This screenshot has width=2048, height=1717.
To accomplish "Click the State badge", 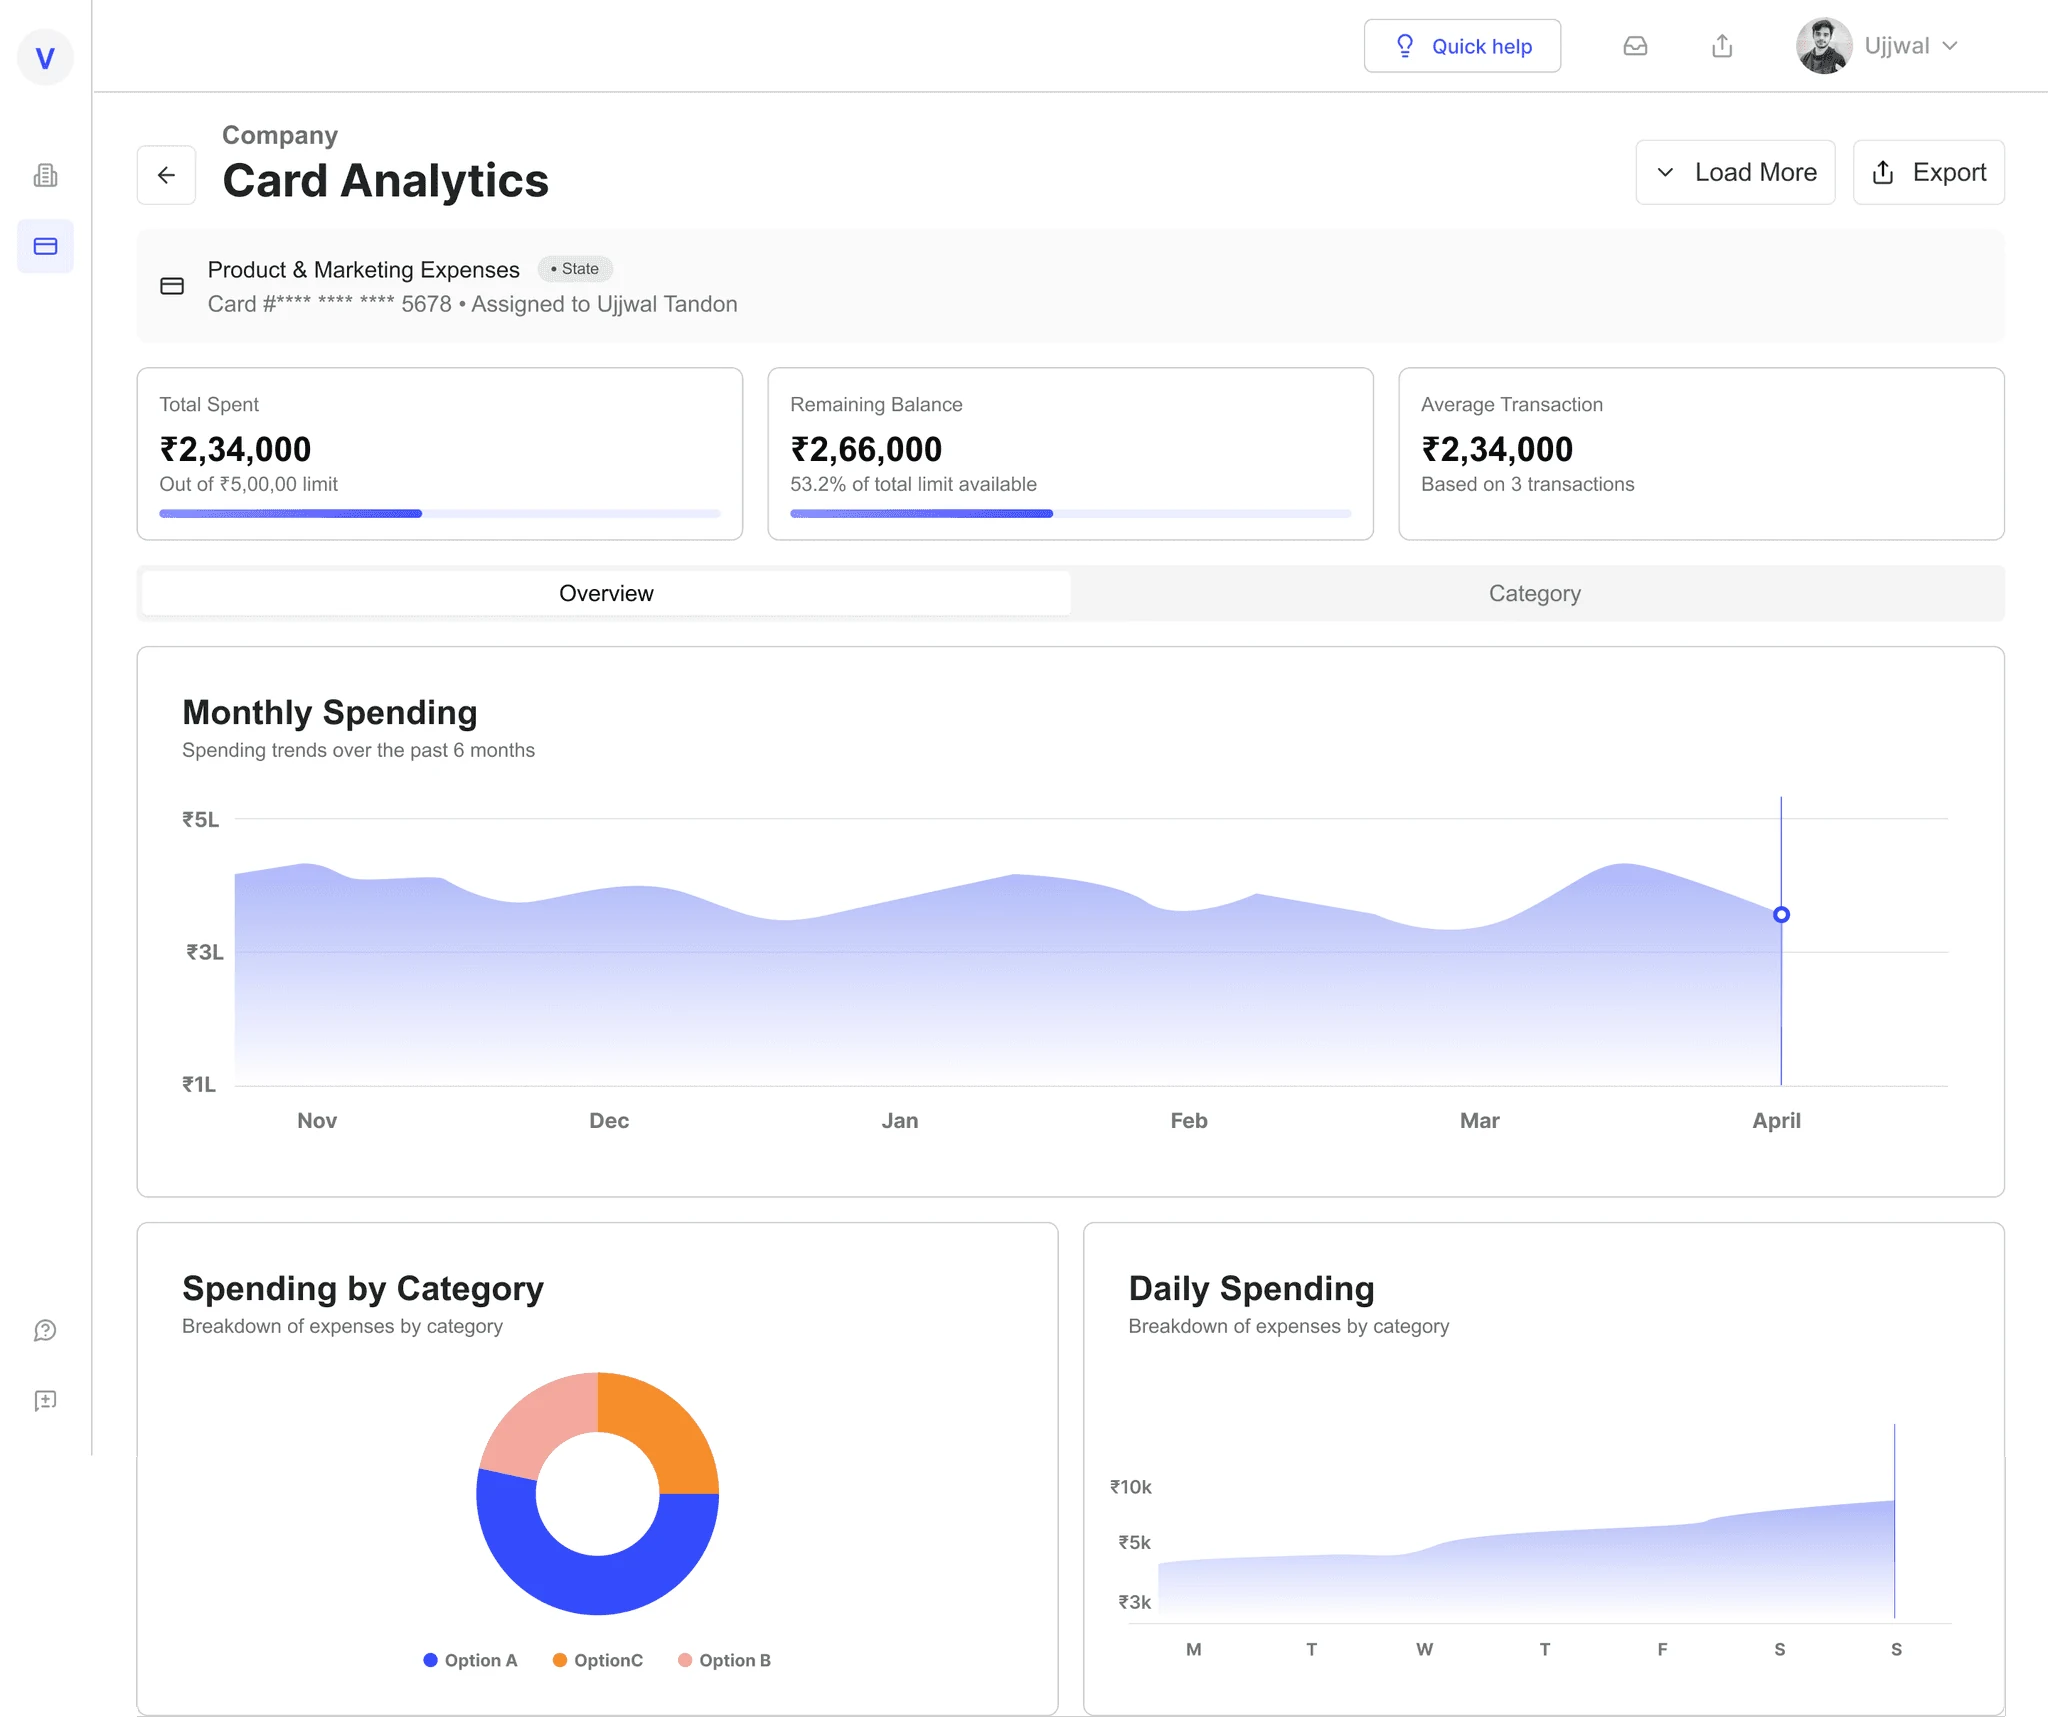I will (575, 269).
